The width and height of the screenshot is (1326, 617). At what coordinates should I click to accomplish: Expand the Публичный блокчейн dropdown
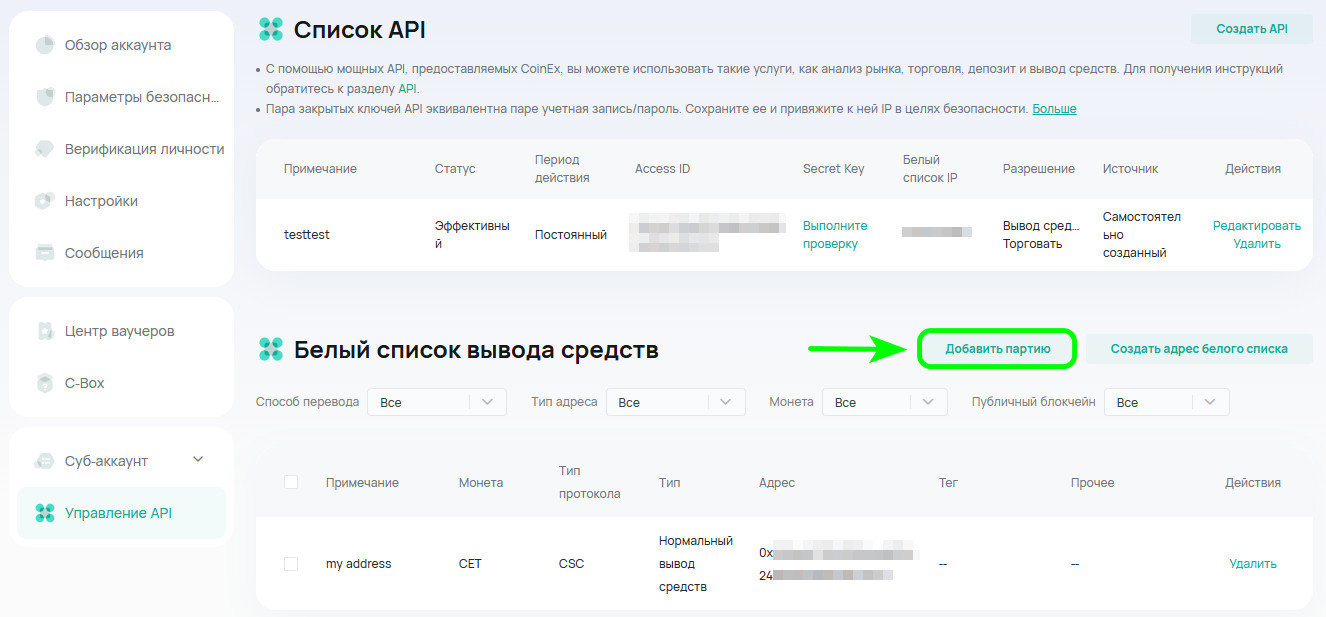click(1166, 402)
